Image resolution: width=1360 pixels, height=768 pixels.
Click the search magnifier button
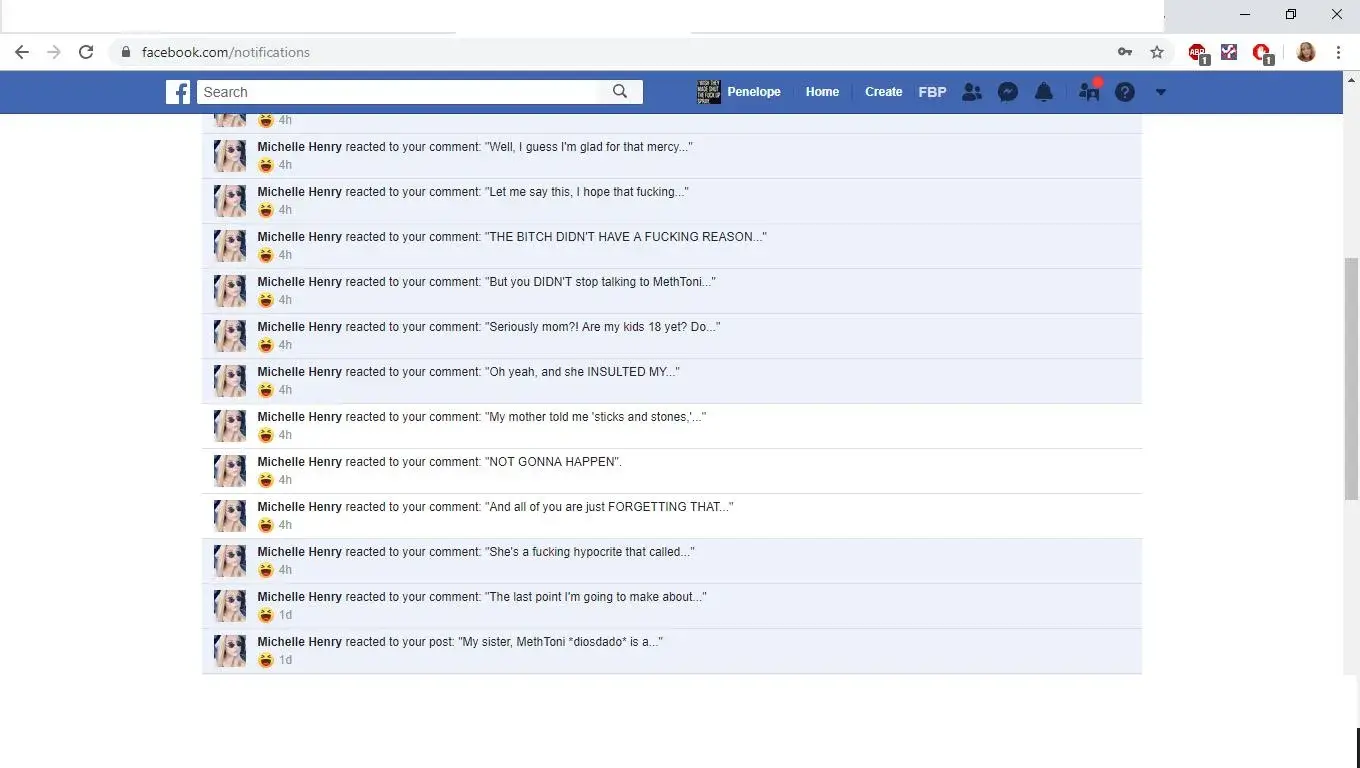tap(620, 92)
